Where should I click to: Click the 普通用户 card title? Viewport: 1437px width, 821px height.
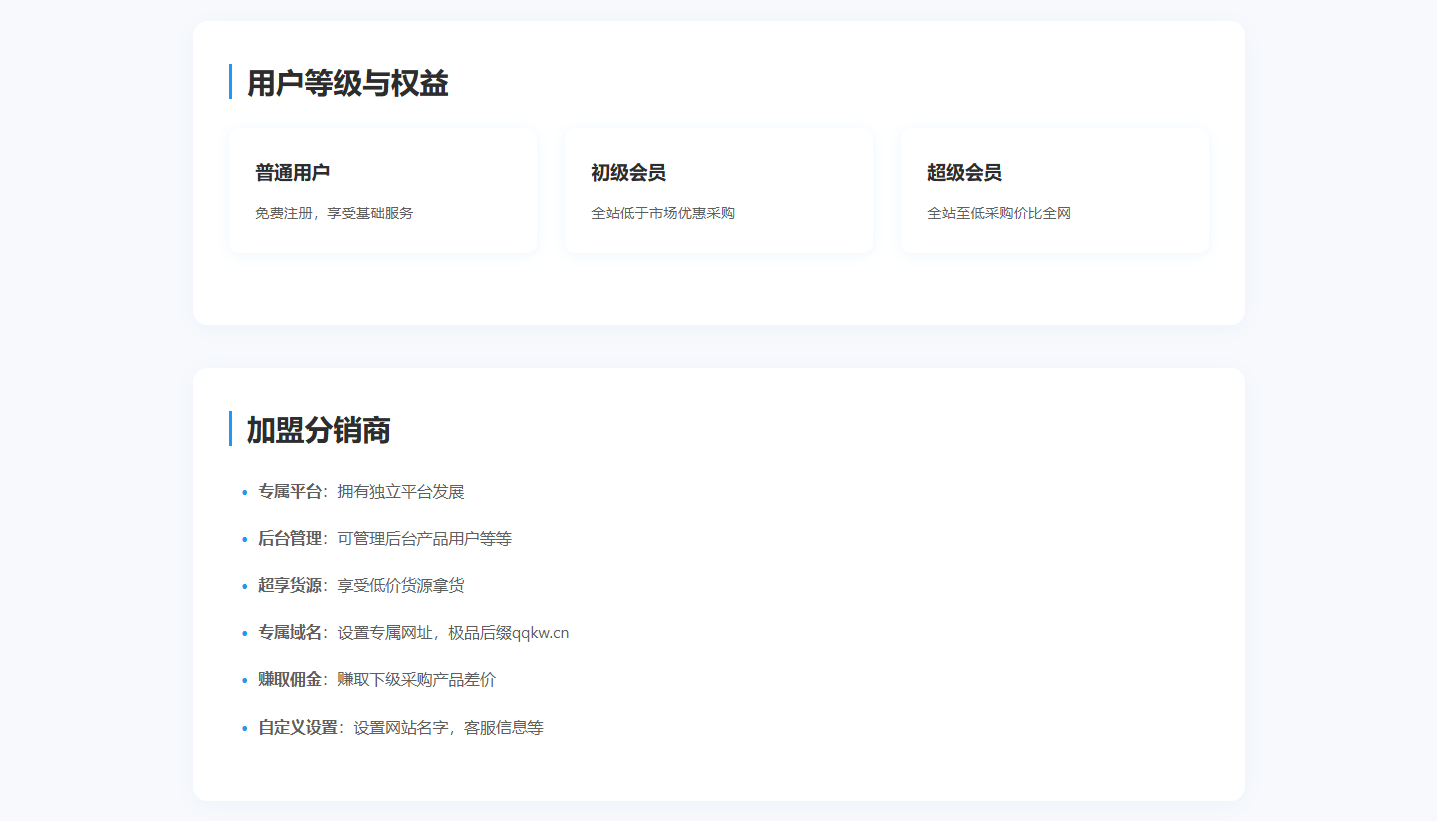[292, 173]
